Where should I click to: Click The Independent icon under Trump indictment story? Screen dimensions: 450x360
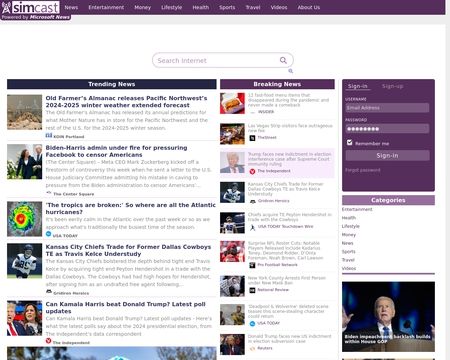(x=252, y=171)
